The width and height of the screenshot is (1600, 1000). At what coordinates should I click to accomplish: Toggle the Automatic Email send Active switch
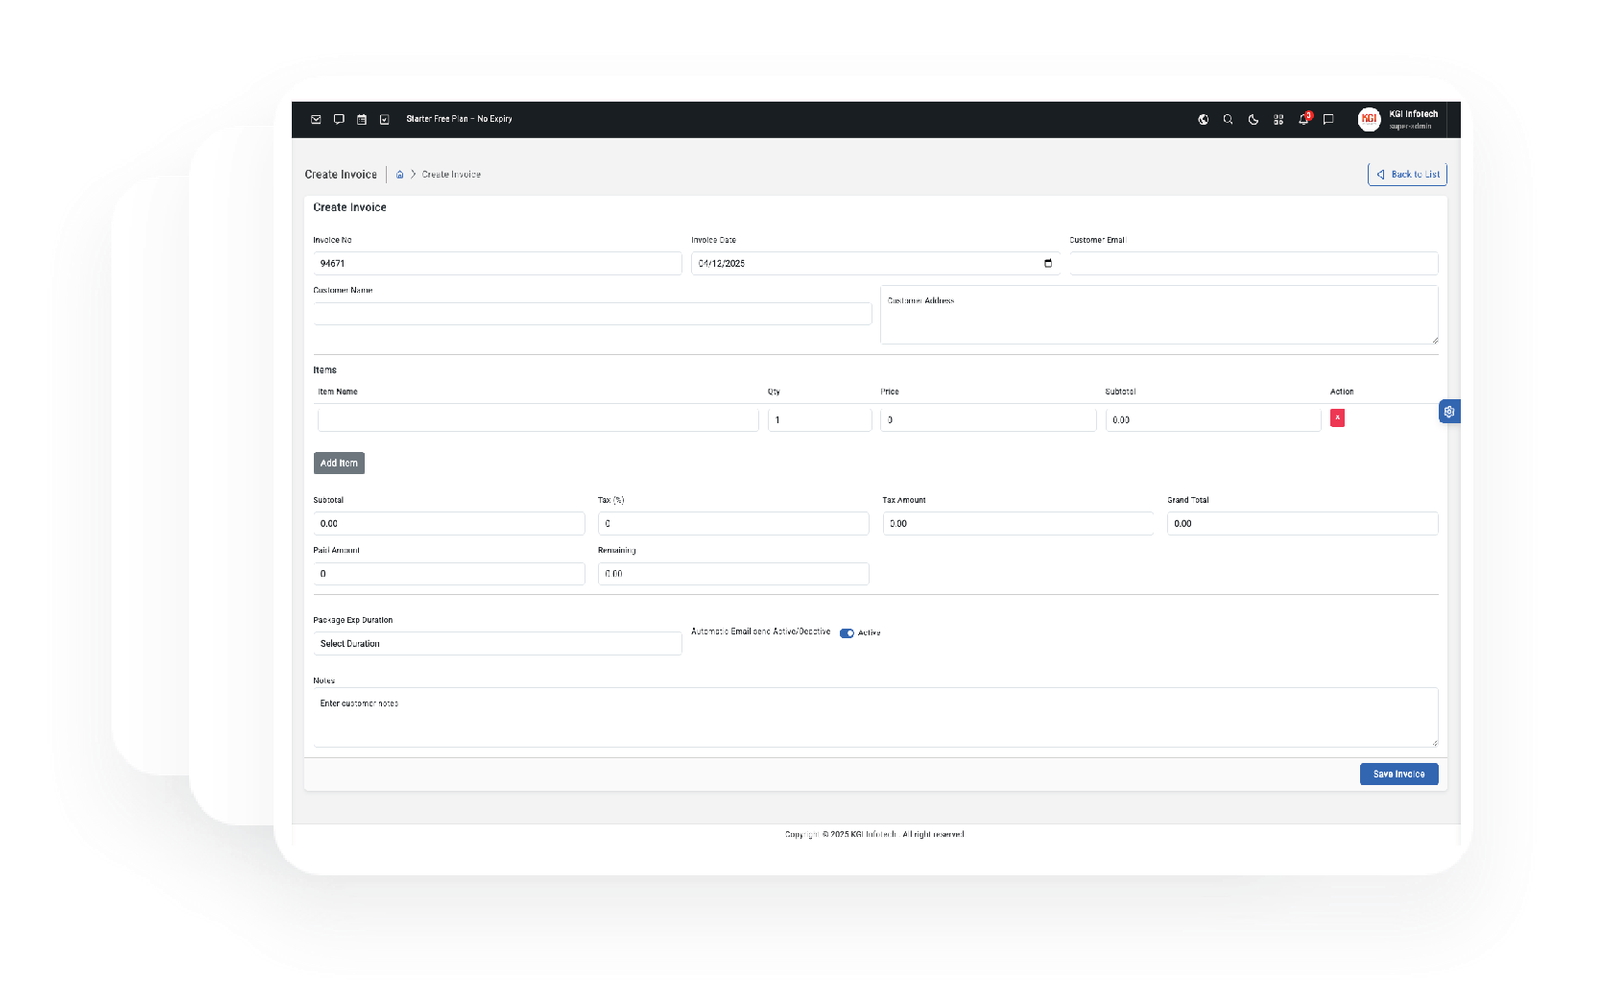click(847, 633)
